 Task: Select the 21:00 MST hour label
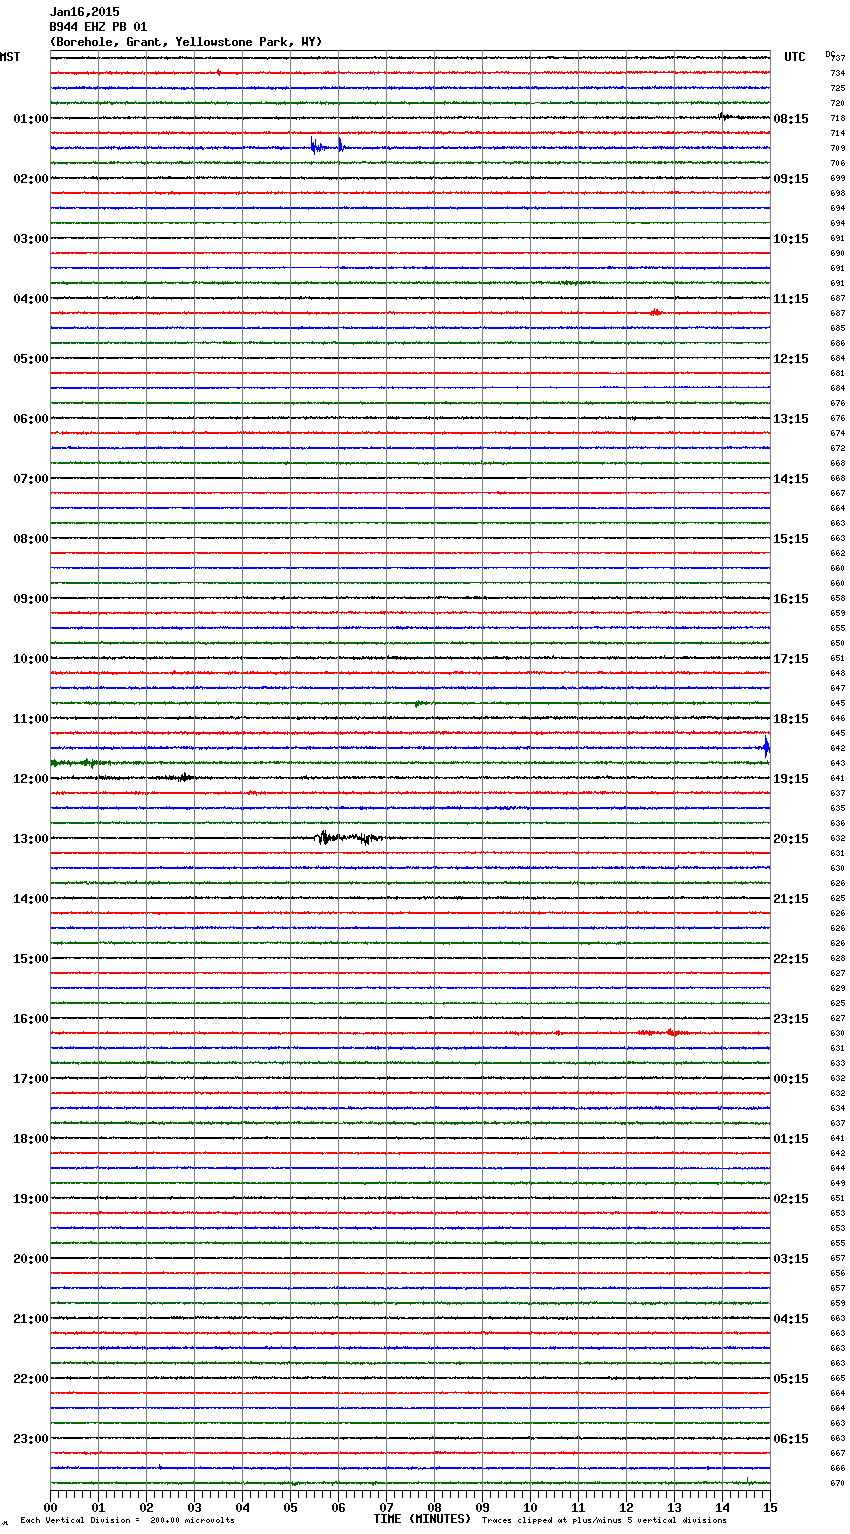(31, 1319)
